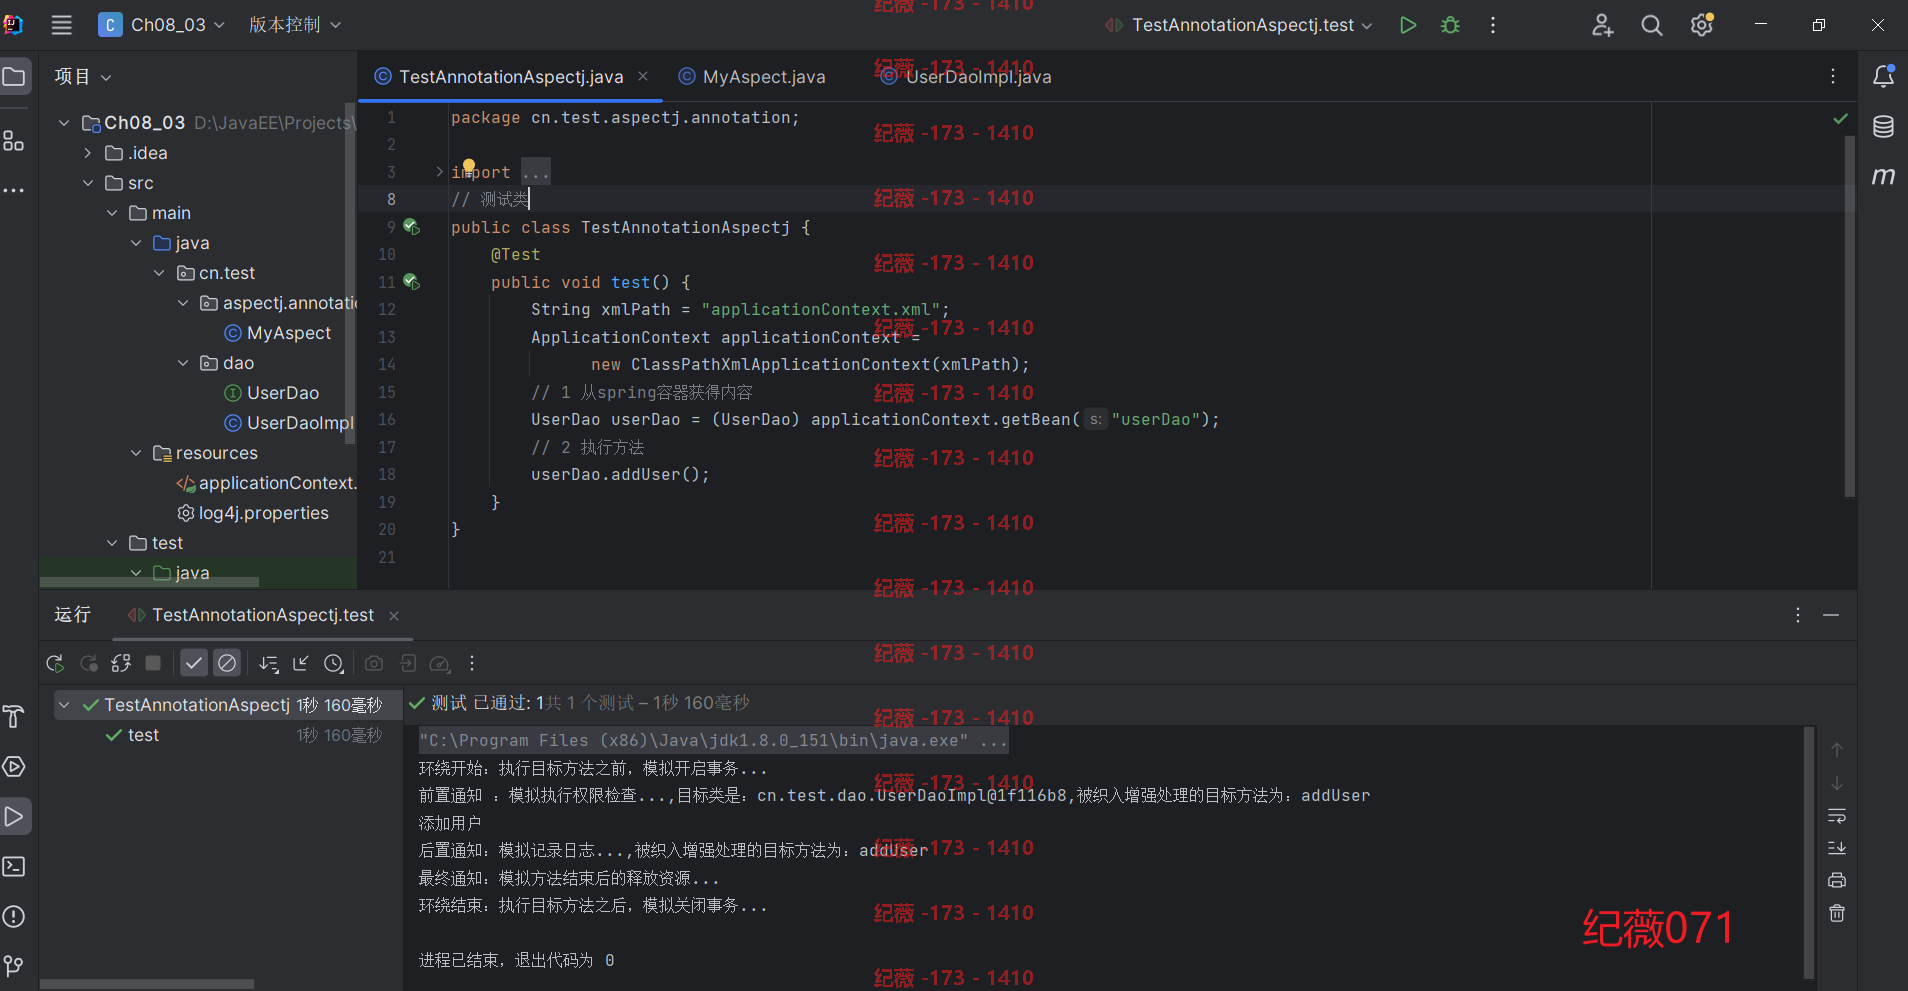
Task: Open Ch08_03 project dropdown
Action: click(162, 25)
